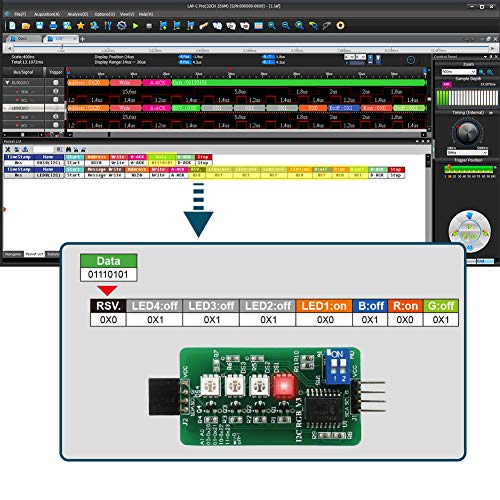Start acquisition with the green play icon
The width and height of the screenshot is (500, 500).
[x=135, y=25]
